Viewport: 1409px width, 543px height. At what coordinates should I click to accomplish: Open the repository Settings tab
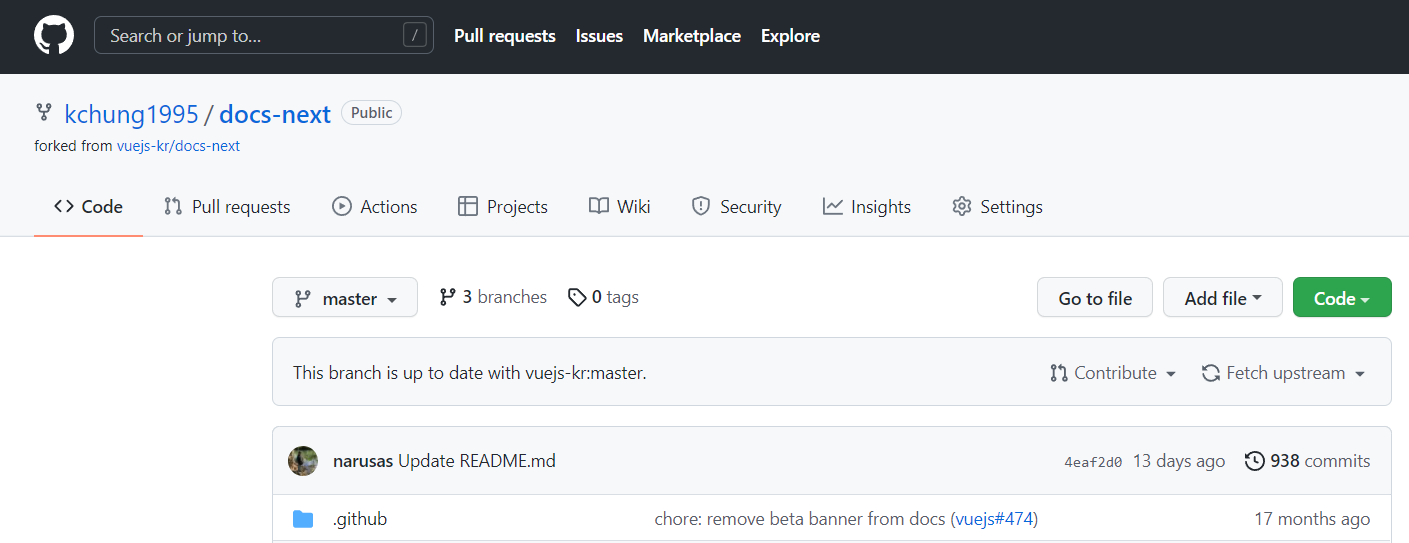pyautogui.click(x=997, y=207)
